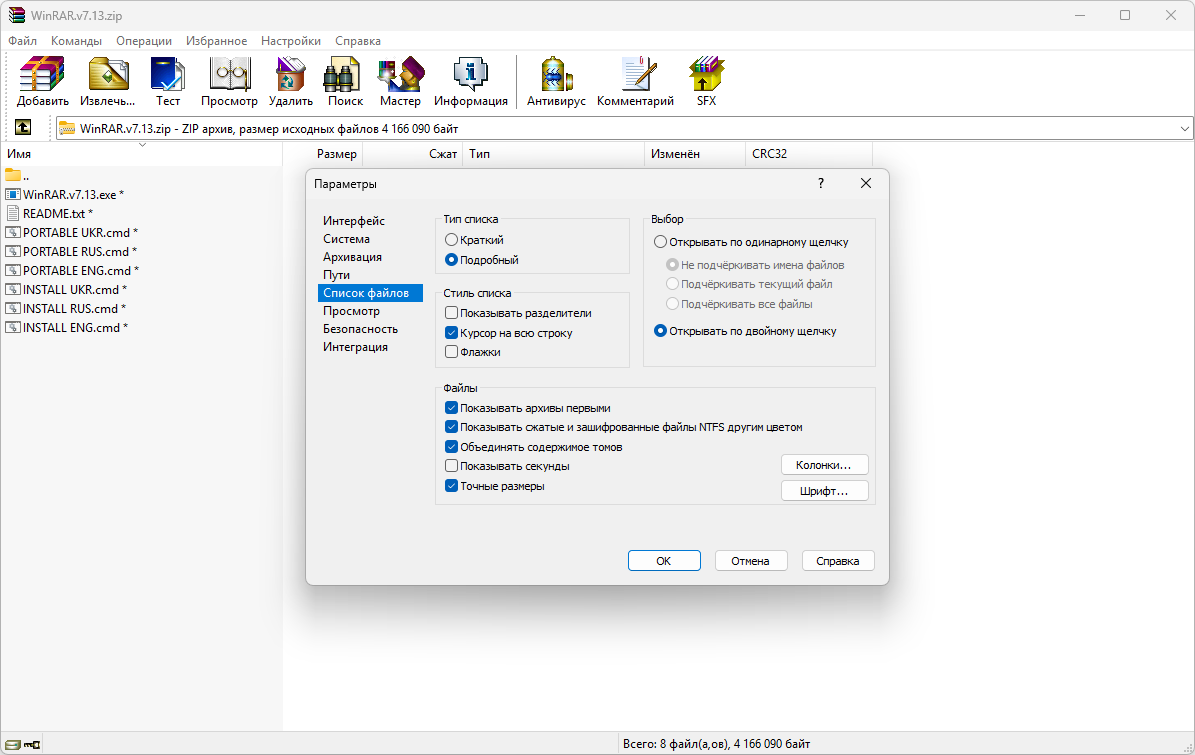This screenshot has height=755, width=1195.
Task: Select the Подробный list type radio button
Action: 451,260
